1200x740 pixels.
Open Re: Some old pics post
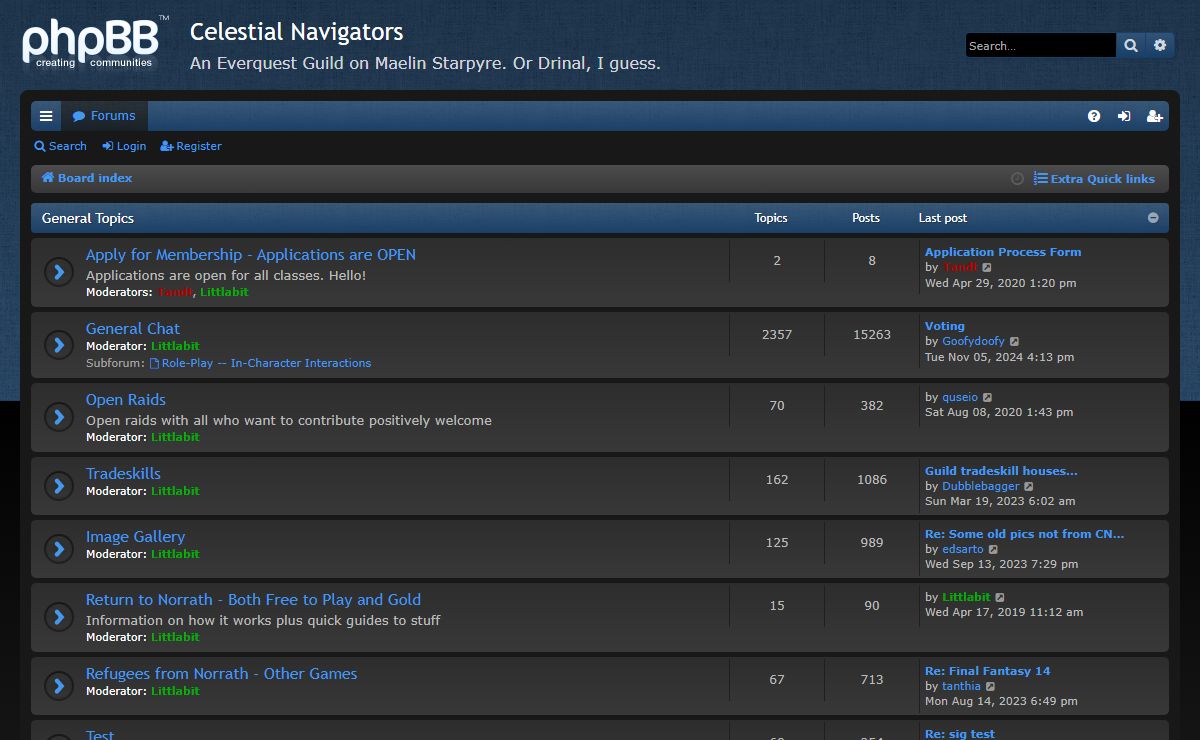coord(1024,534)
